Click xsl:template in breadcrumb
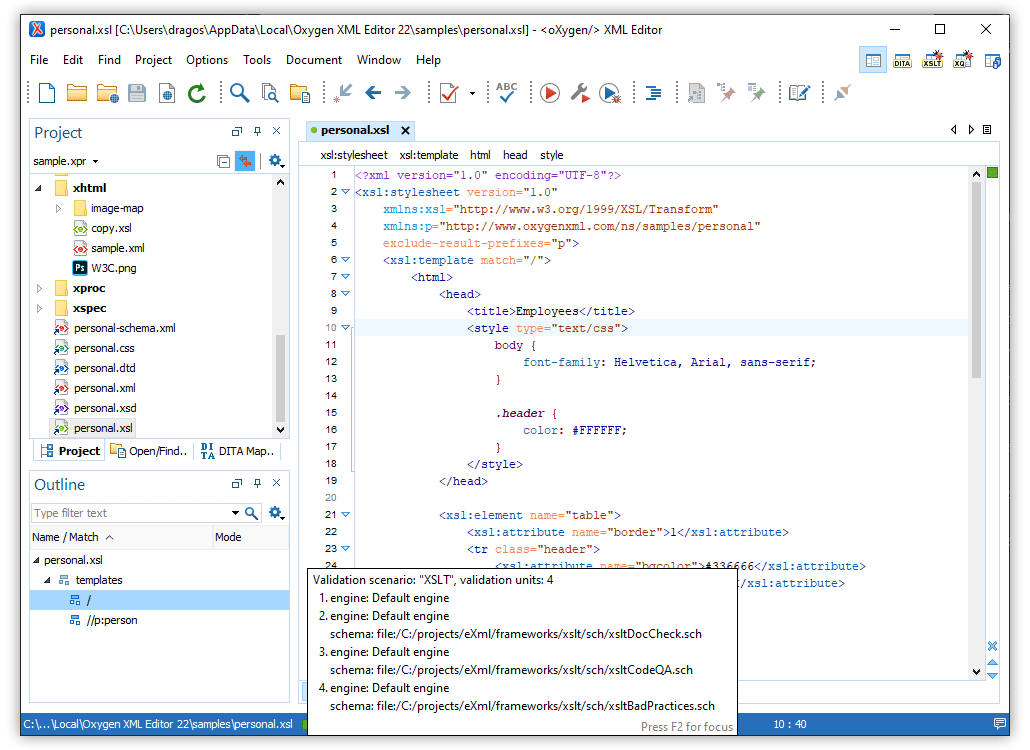The image size is (1030, 750). pos(428,155)
